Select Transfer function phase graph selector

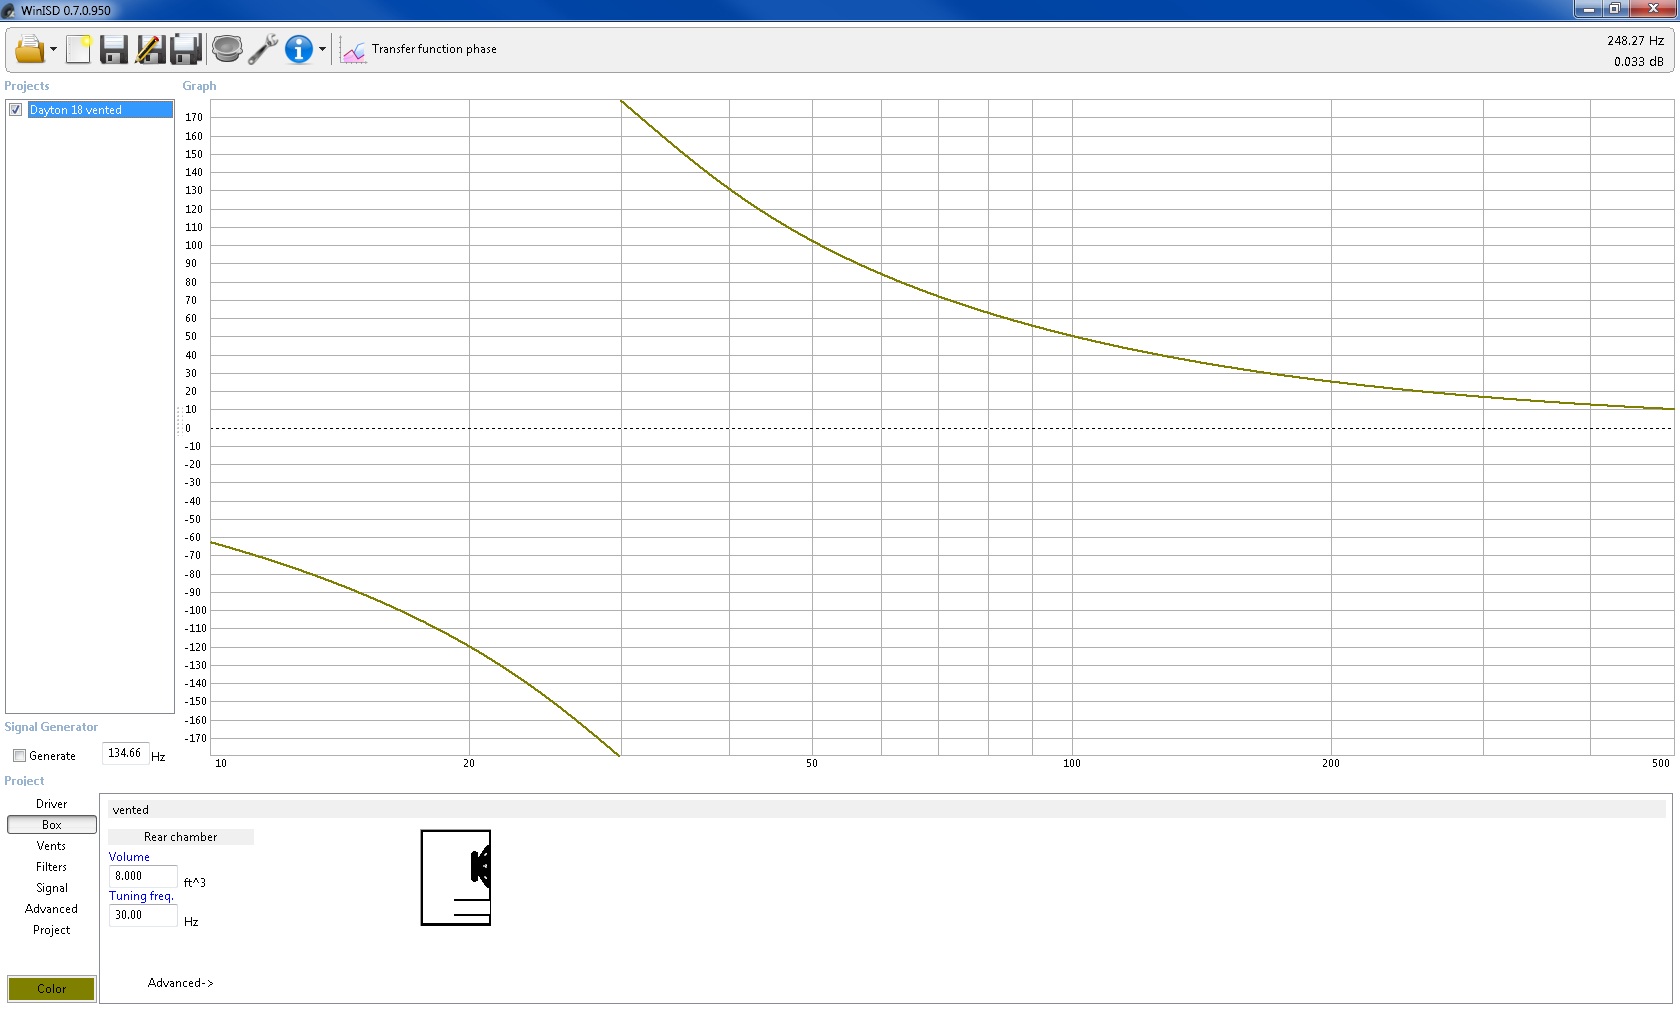(x=434, y=49)
